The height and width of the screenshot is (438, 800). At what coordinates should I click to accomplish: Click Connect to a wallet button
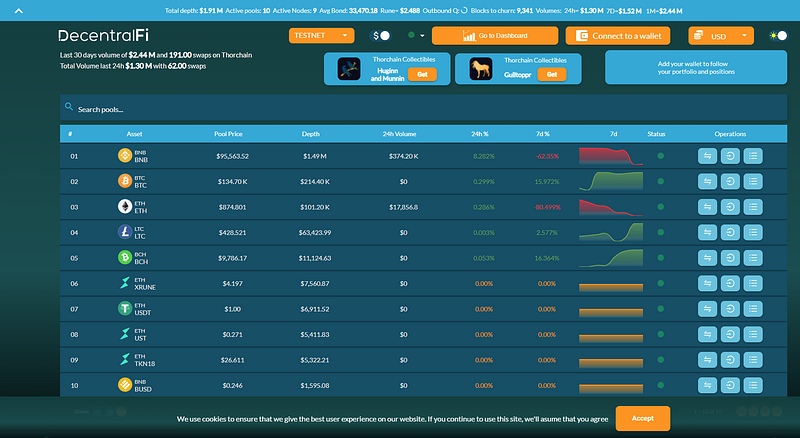click(x=618, y=36)
